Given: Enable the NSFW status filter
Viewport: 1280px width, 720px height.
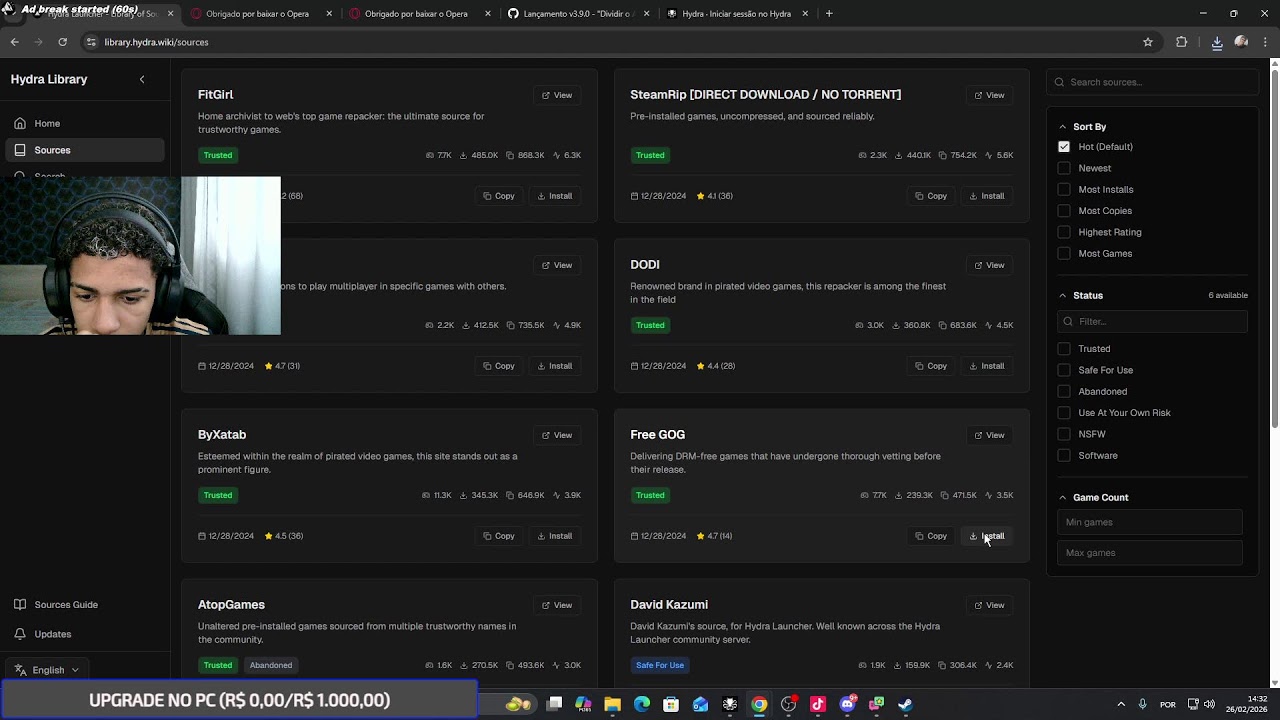Looking at the screenshot, I should click(x=1064, y=434).
